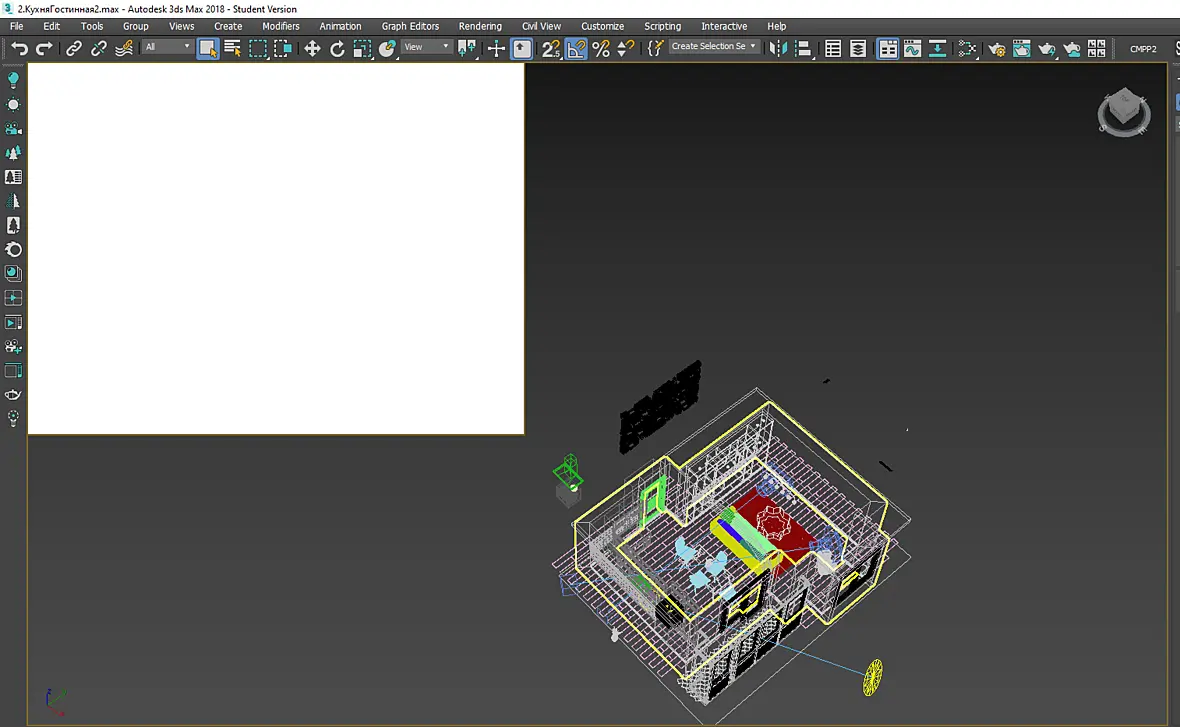Click the Use Pivot Point Center button
The height and width of the screenshot is (727, 1180).
click(x=467, y=49)
